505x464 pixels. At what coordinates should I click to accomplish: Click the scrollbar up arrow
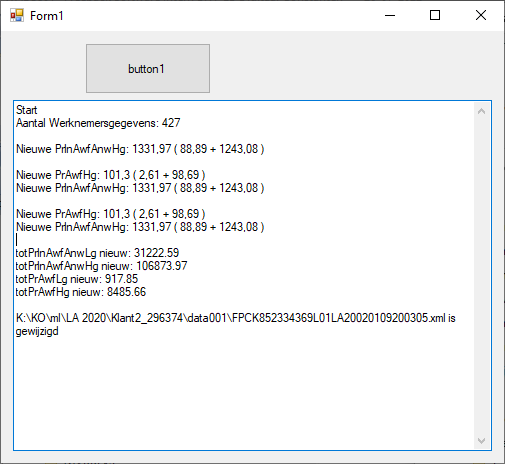(x=481, y=111)
